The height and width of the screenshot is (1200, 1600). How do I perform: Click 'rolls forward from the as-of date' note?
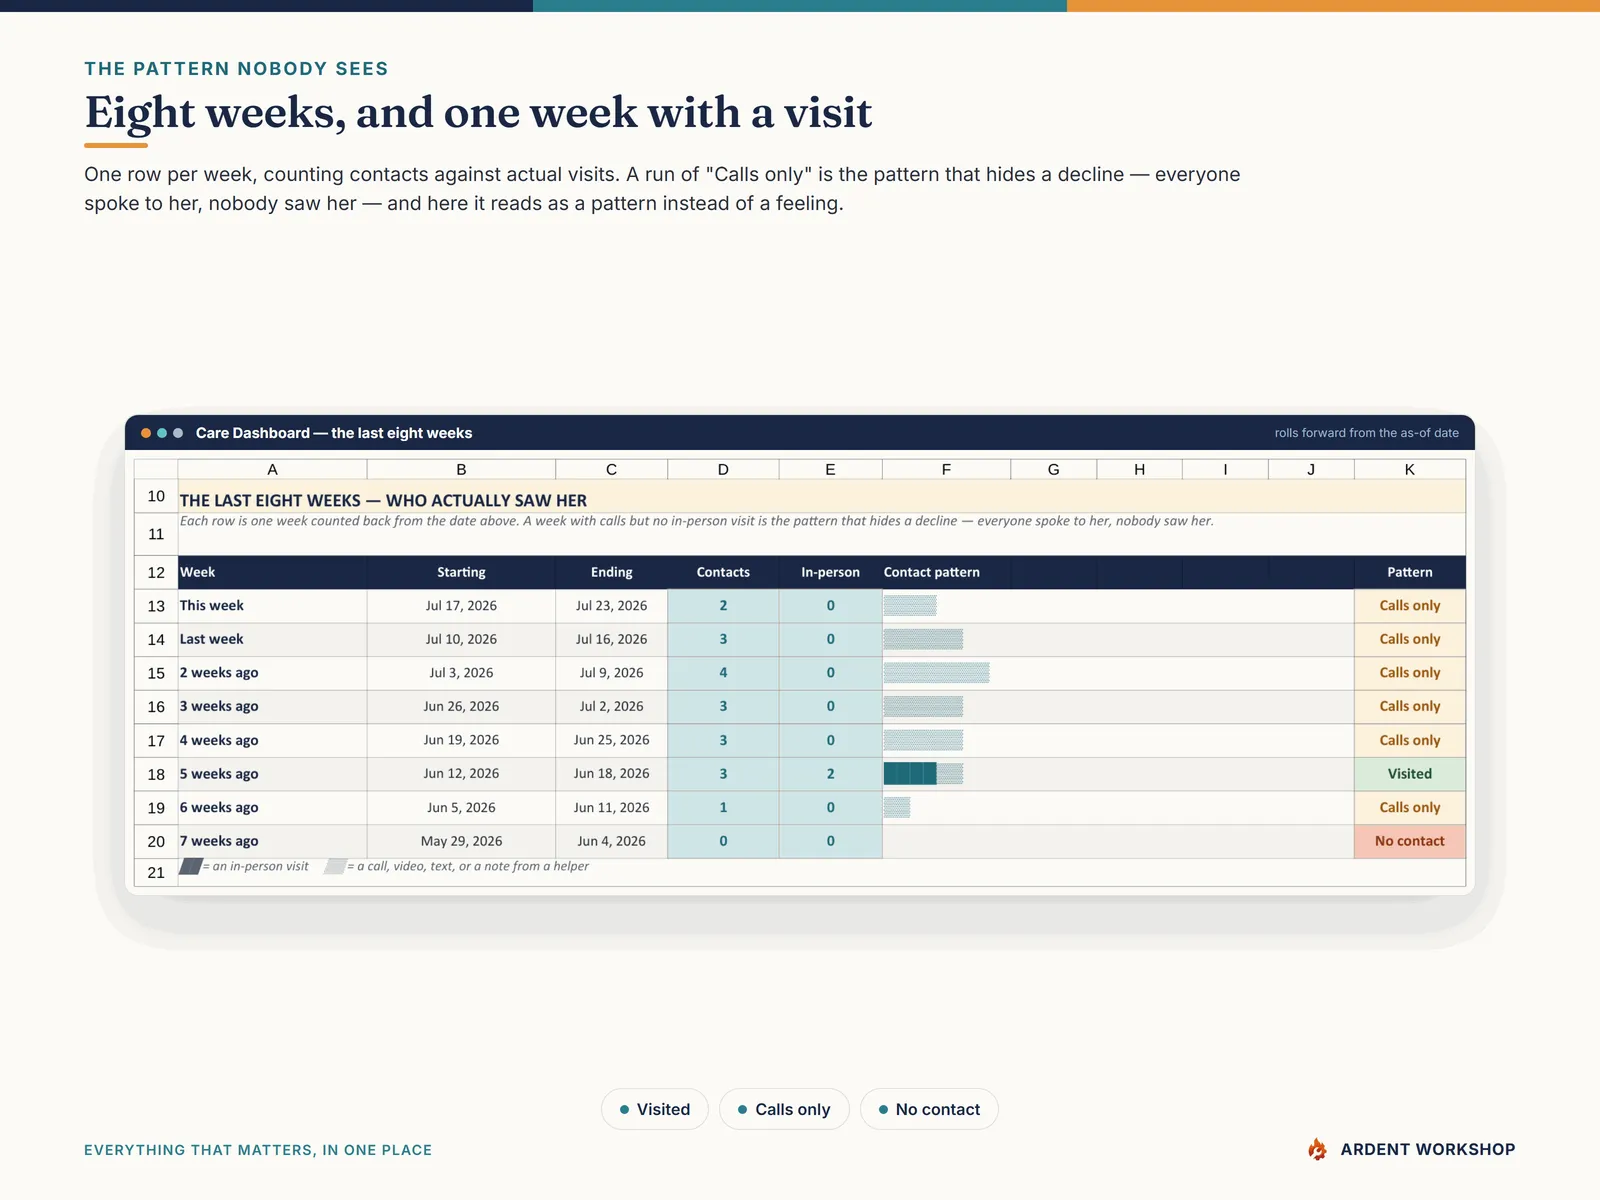(1366, 433)
